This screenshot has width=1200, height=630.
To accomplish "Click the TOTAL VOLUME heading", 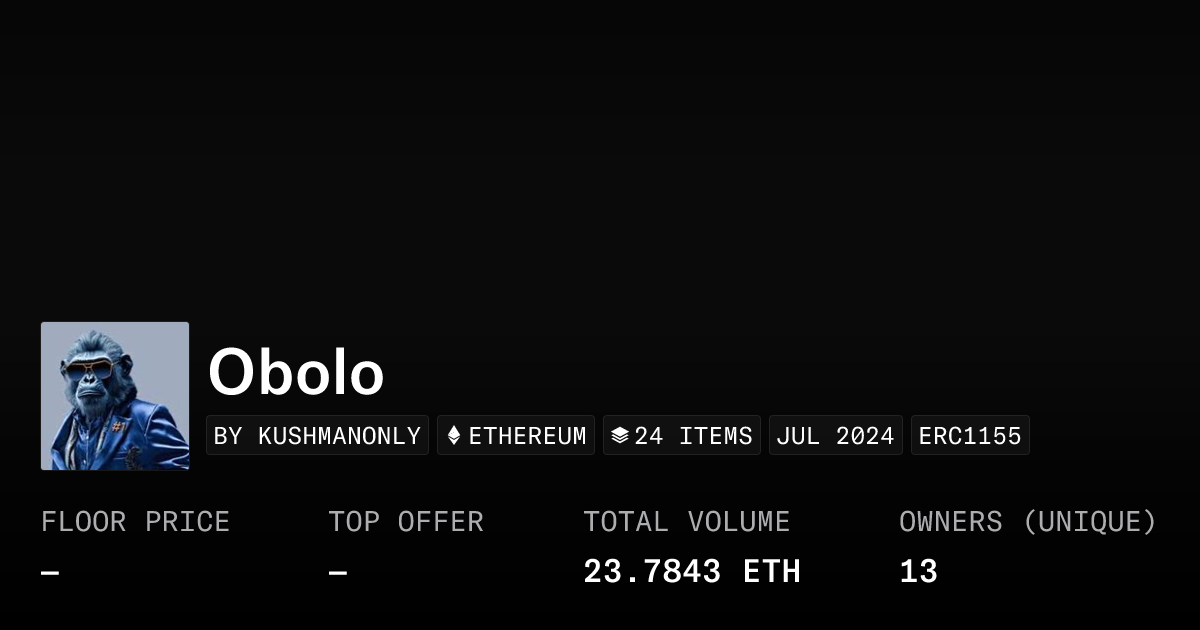I will [x=687, y=522].
